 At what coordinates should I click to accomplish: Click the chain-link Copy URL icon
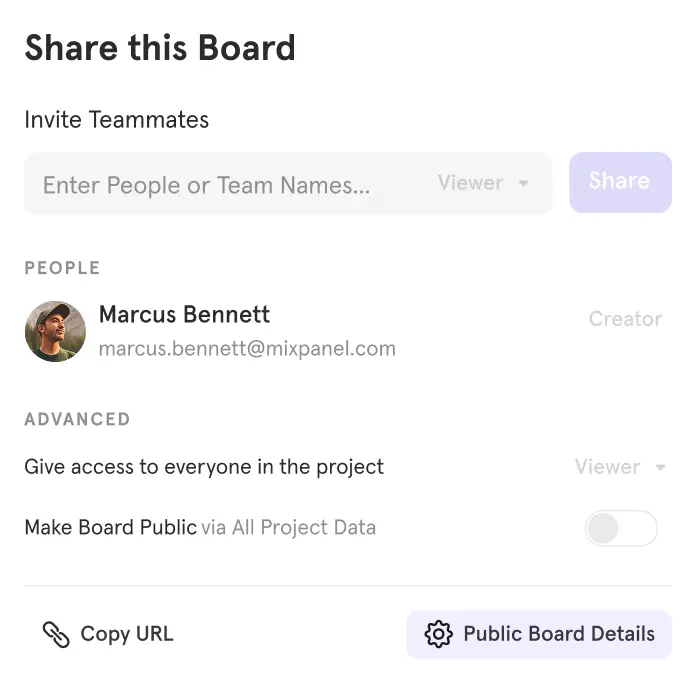coord(55,634)
